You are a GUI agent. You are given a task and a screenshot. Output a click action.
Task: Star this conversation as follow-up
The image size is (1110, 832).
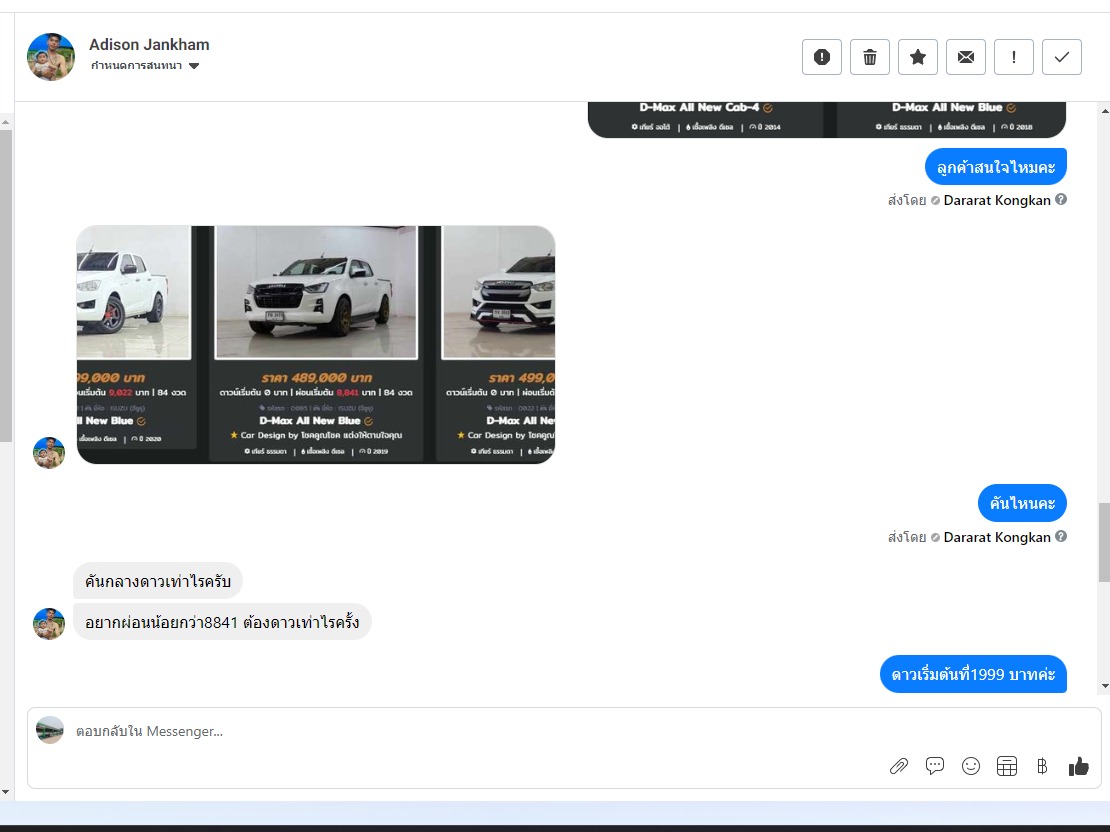tap(917, 57)
